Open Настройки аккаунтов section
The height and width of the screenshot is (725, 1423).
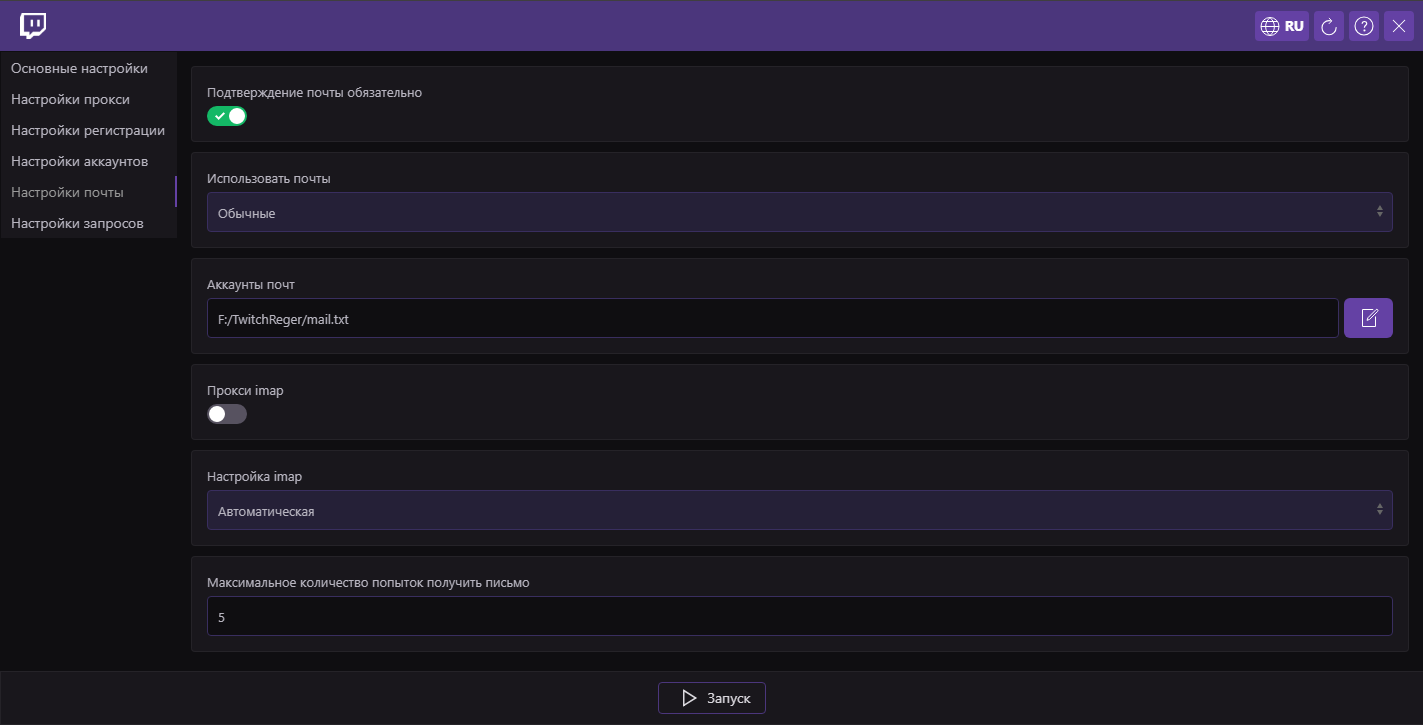tap(79, 161)
